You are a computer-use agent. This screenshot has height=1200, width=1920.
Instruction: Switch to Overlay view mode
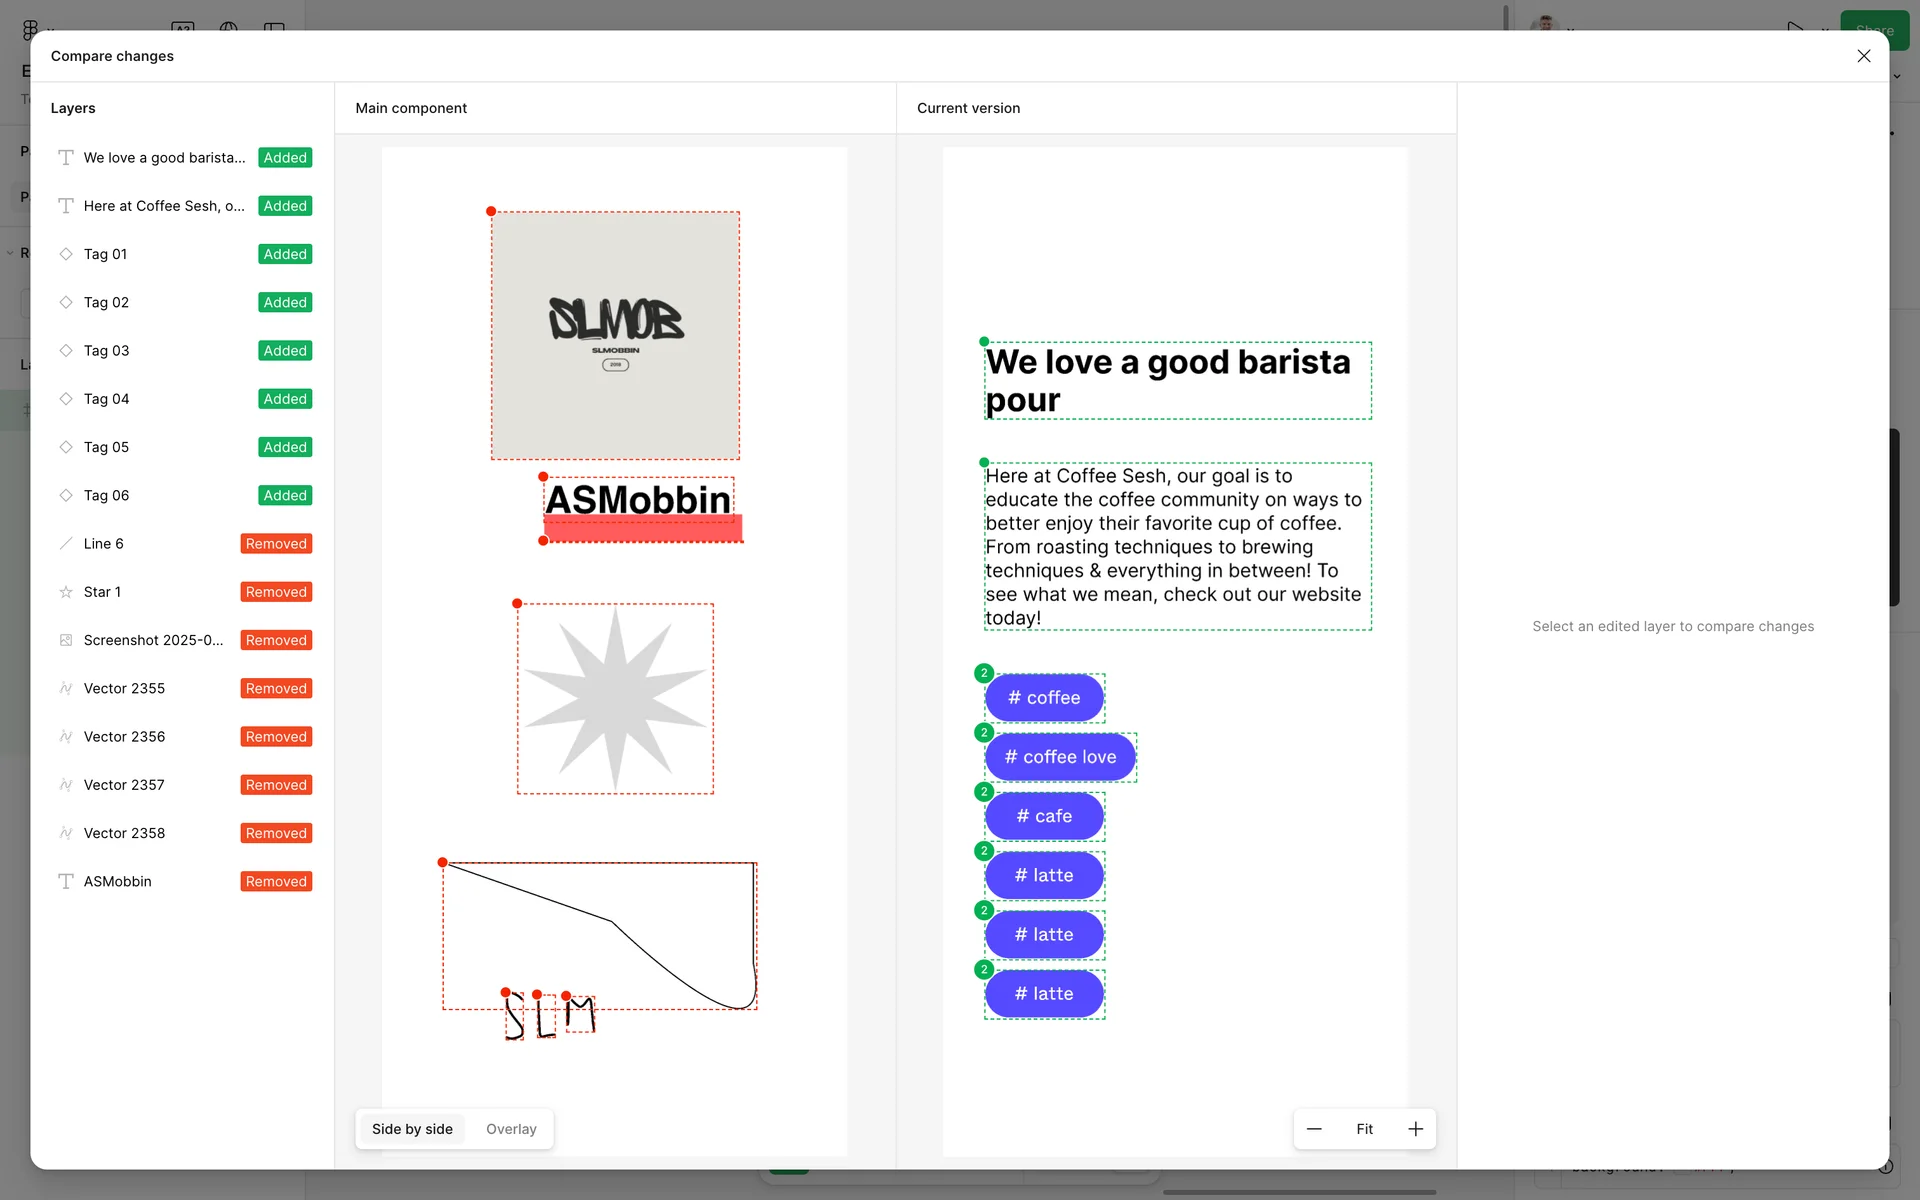point(511,1129)
